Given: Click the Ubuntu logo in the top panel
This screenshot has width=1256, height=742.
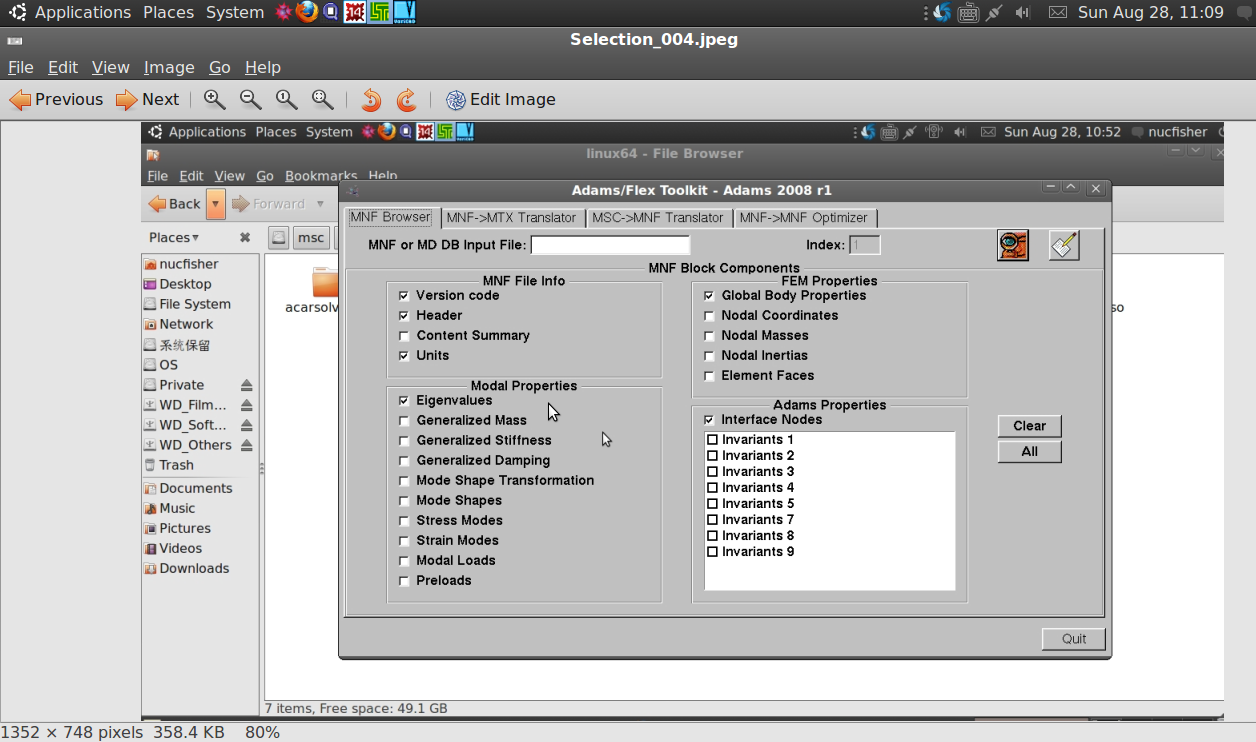Looking at the screenshot, I should 17,12.
